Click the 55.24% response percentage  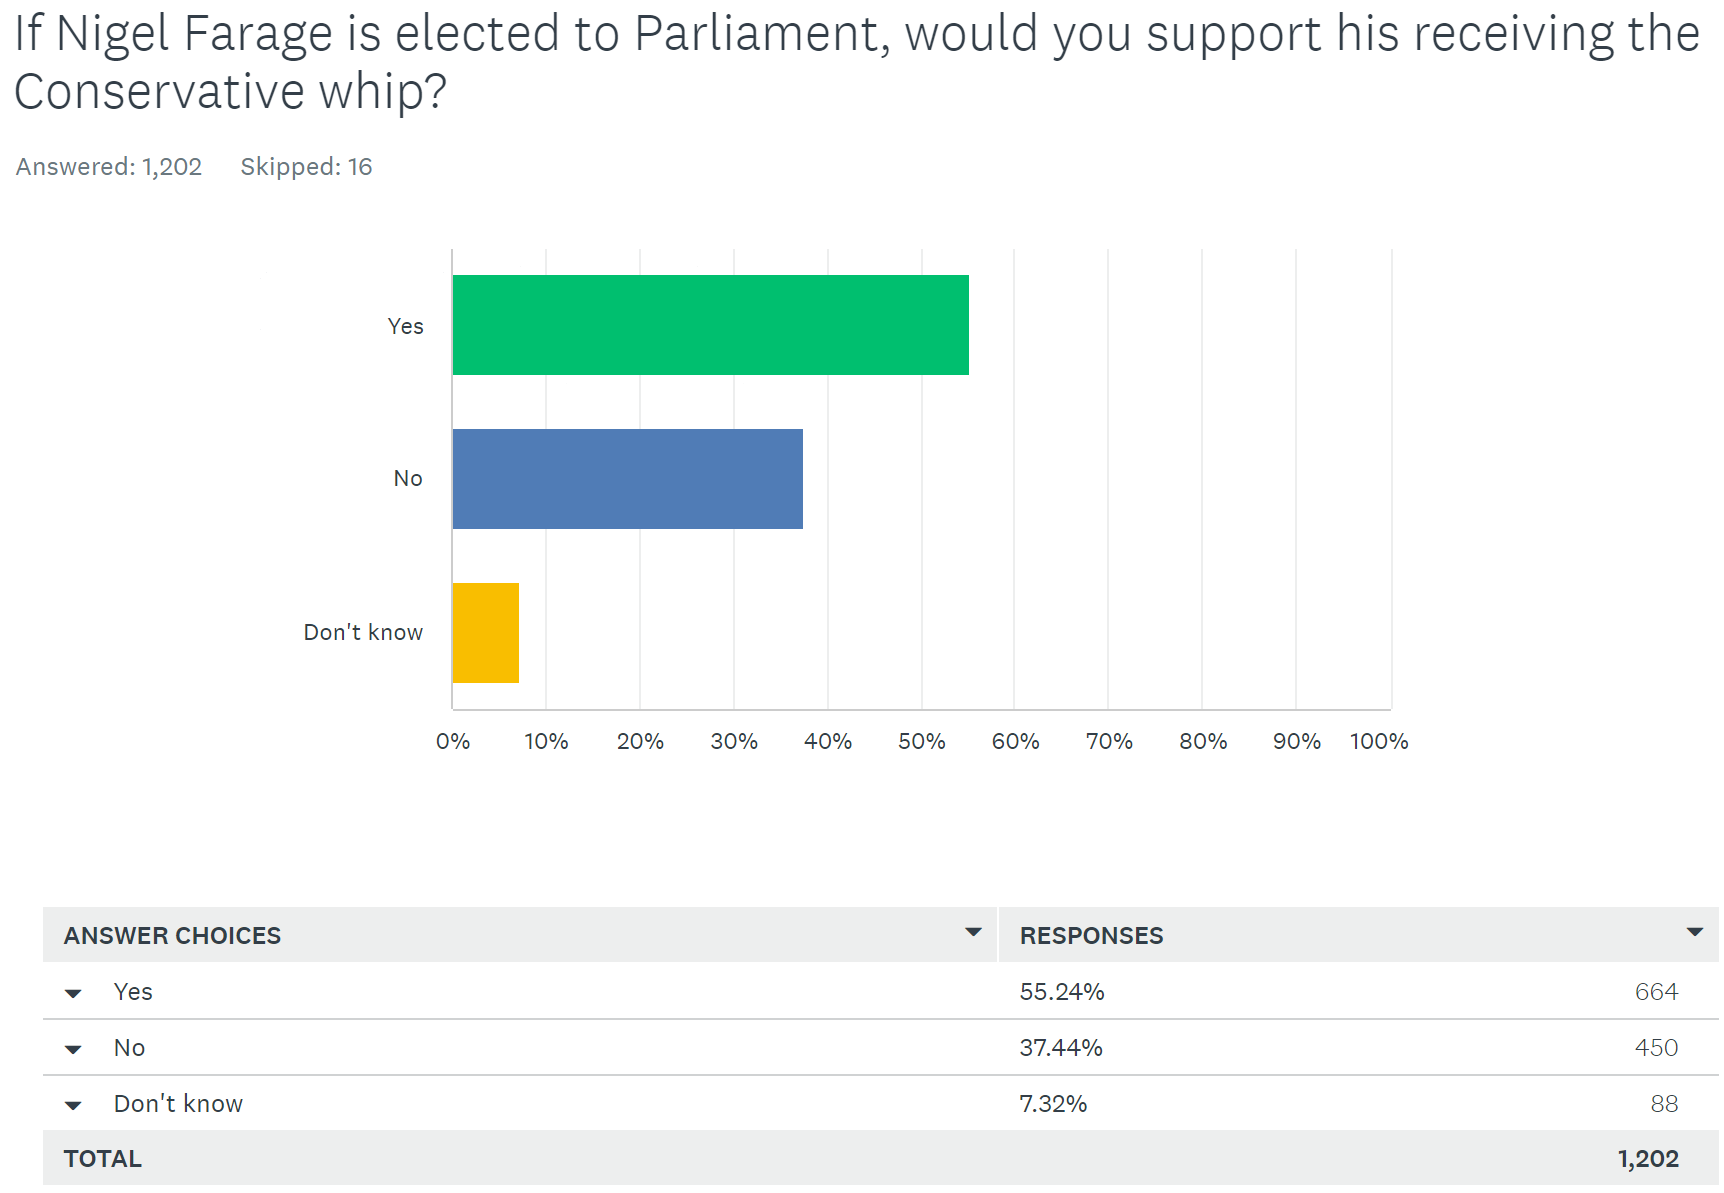coord(1062,992)
